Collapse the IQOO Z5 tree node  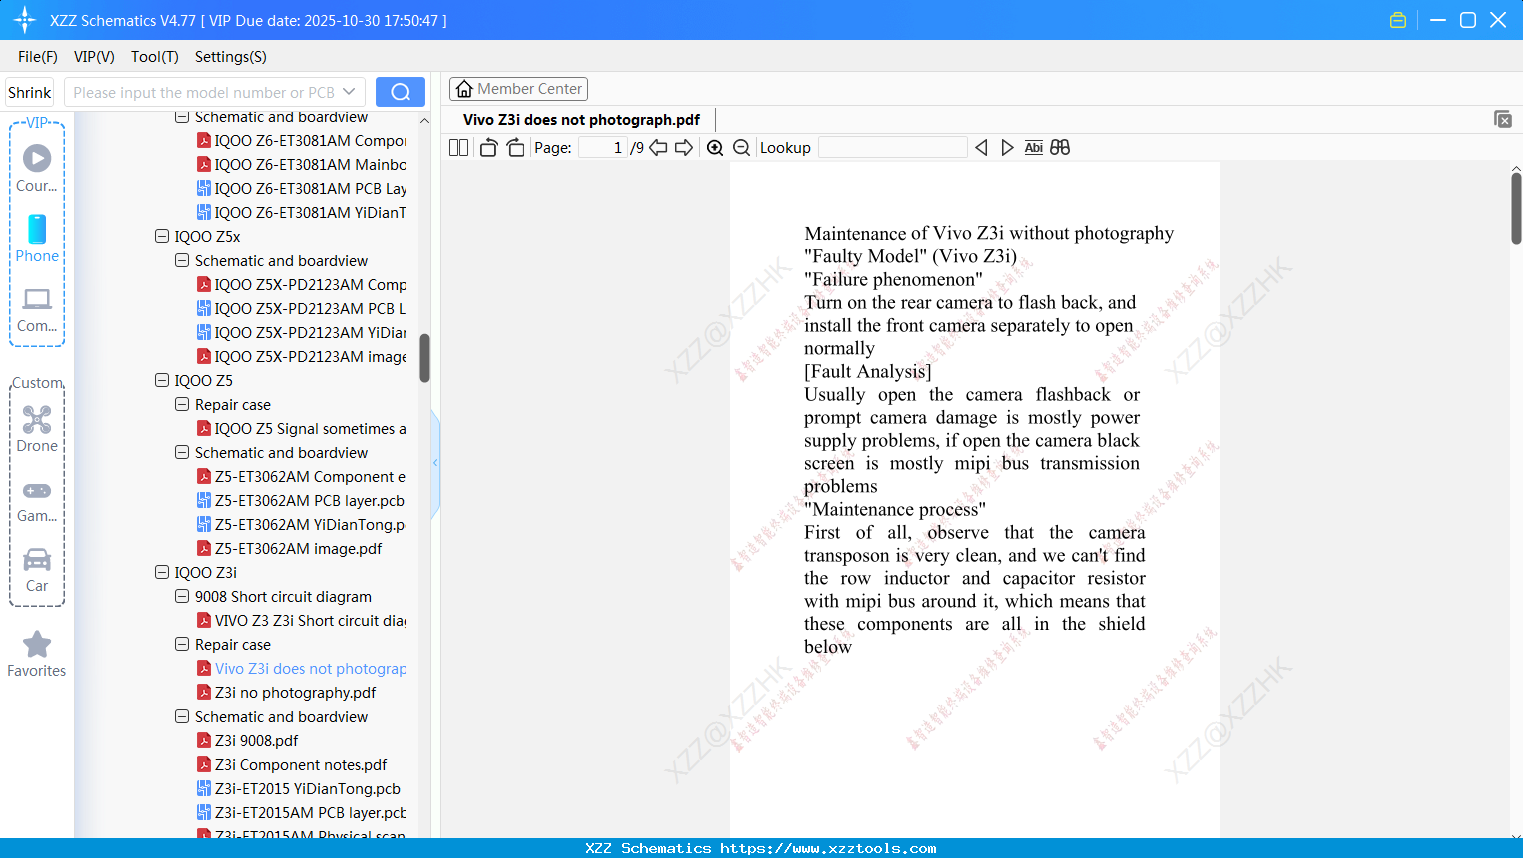[x=162, y=381]
